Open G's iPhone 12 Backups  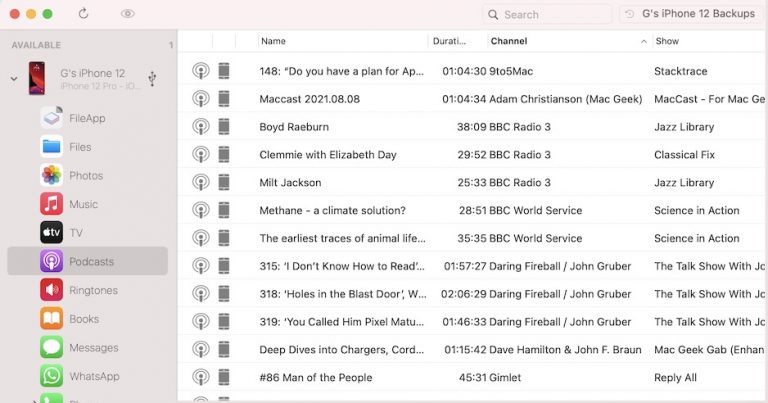pyautogui.click(x=689, y=14)
